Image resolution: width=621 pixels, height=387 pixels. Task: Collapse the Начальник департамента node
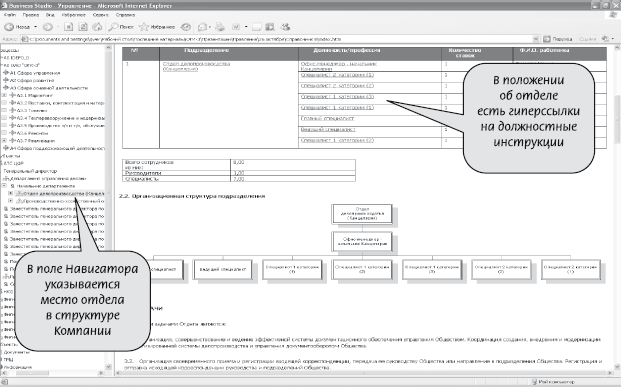tap(4, 186)
